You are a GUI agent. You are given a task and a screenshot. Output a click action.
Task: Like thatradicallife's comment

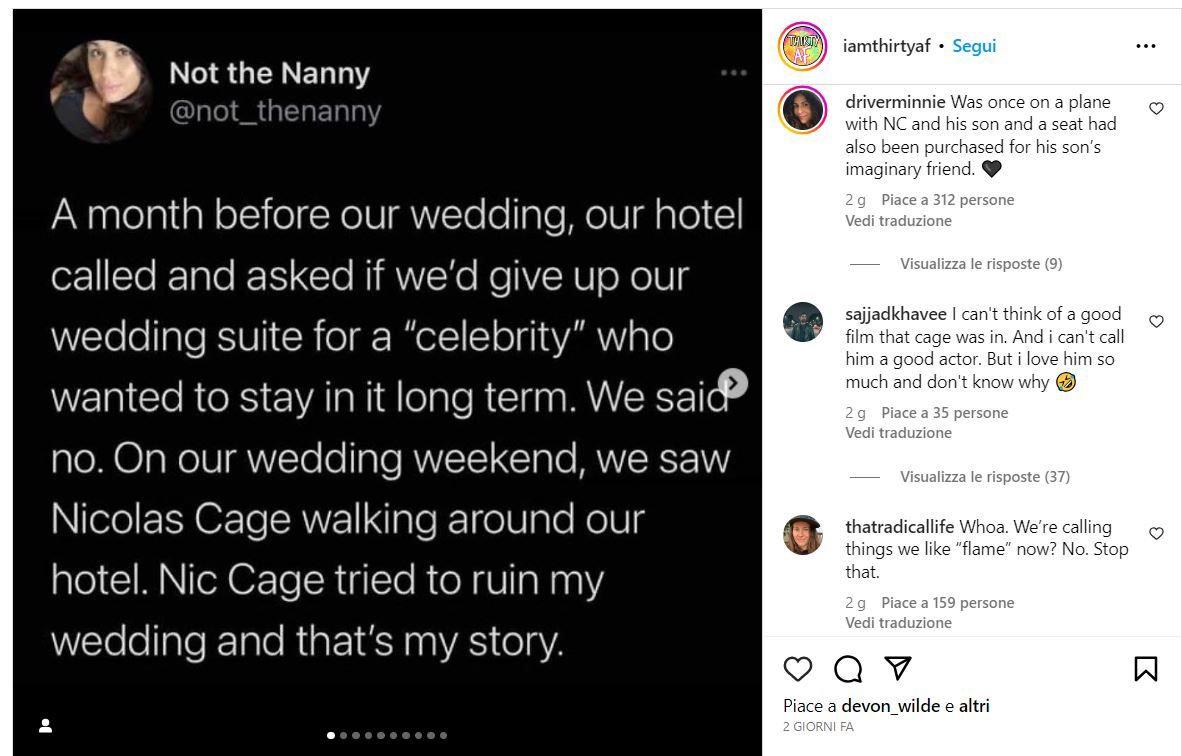(x=1156, y=534)
